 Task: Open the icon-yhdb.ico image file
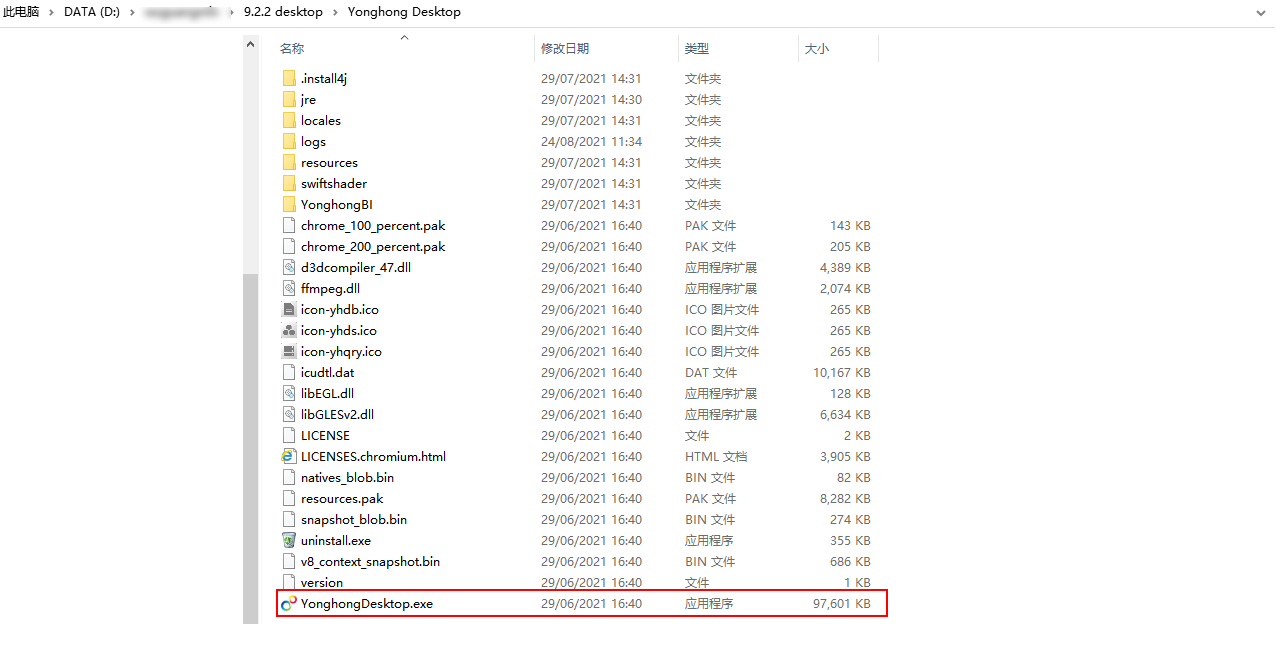(339, 309)
